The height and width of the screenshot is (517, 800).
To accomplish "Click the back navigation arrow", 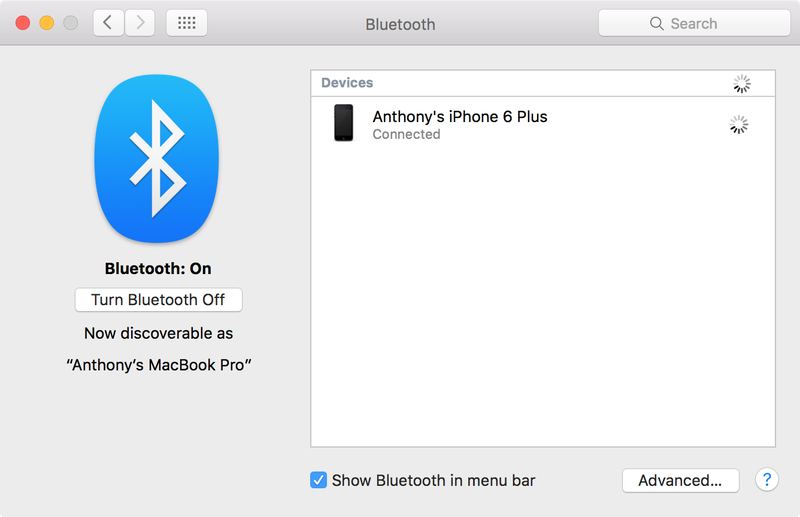I will [x=108, y=23].
